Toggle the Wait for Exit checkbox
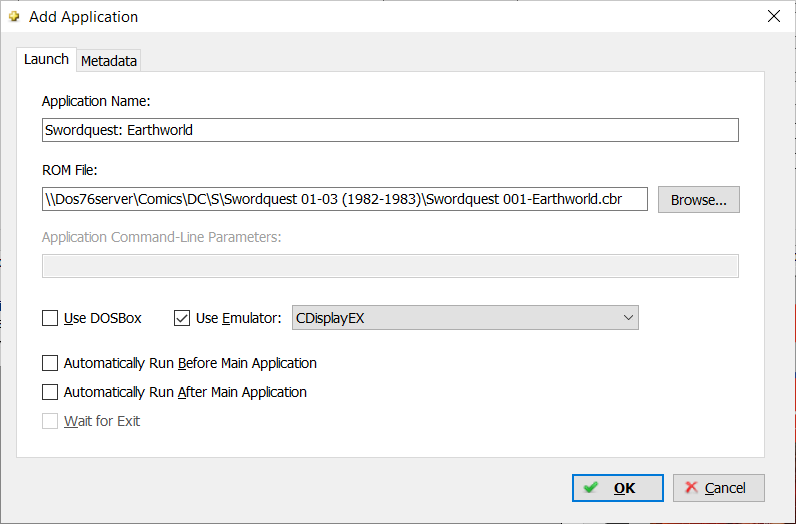796x524 pixels. 50,421
